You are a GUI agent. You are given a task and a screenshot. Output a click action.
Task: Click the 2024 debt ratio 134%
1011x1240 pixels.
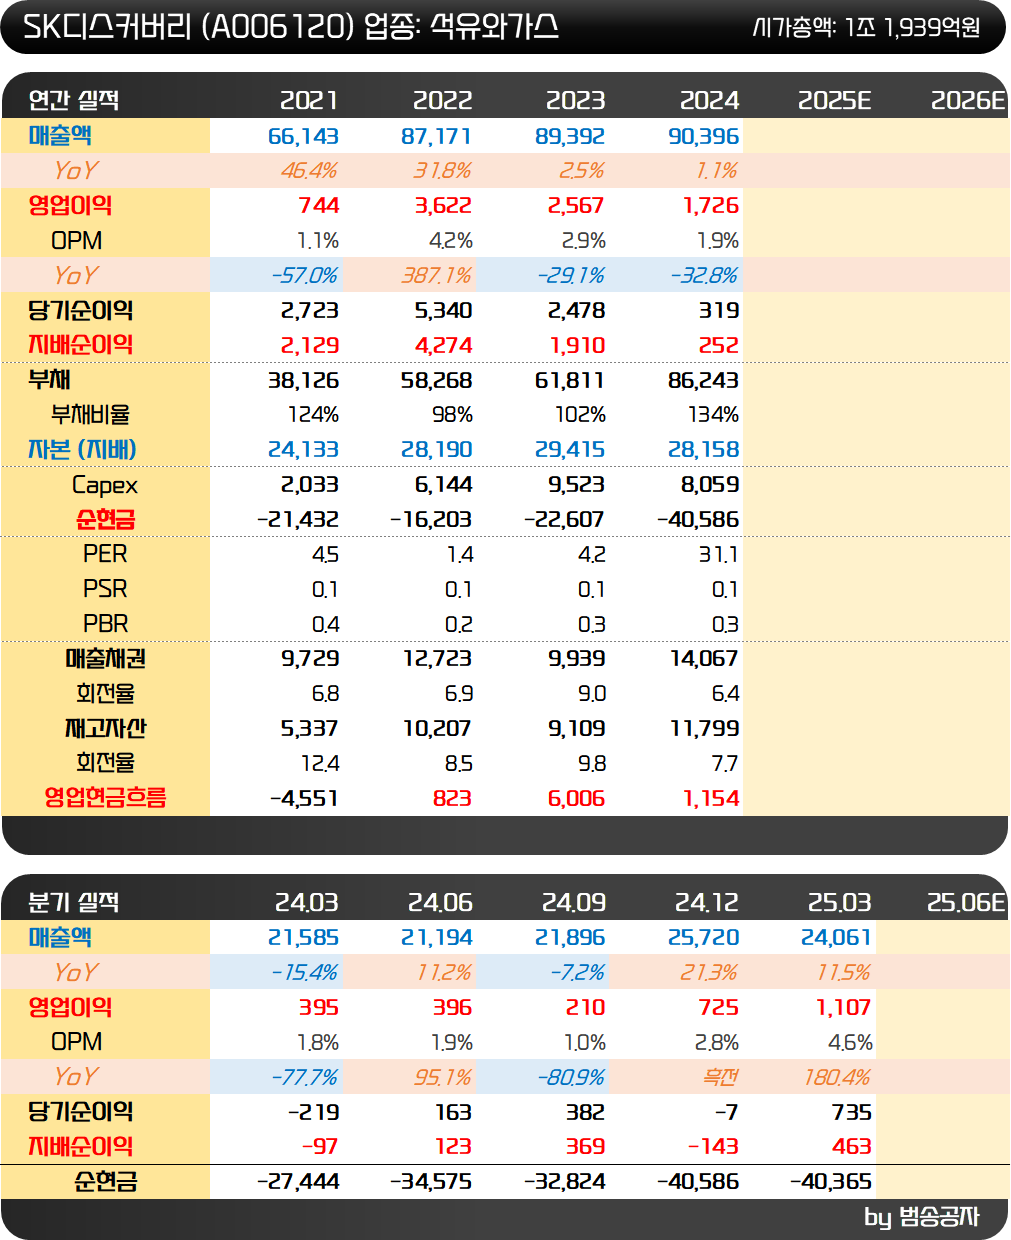pyautogui.click(x=713, y=415)
